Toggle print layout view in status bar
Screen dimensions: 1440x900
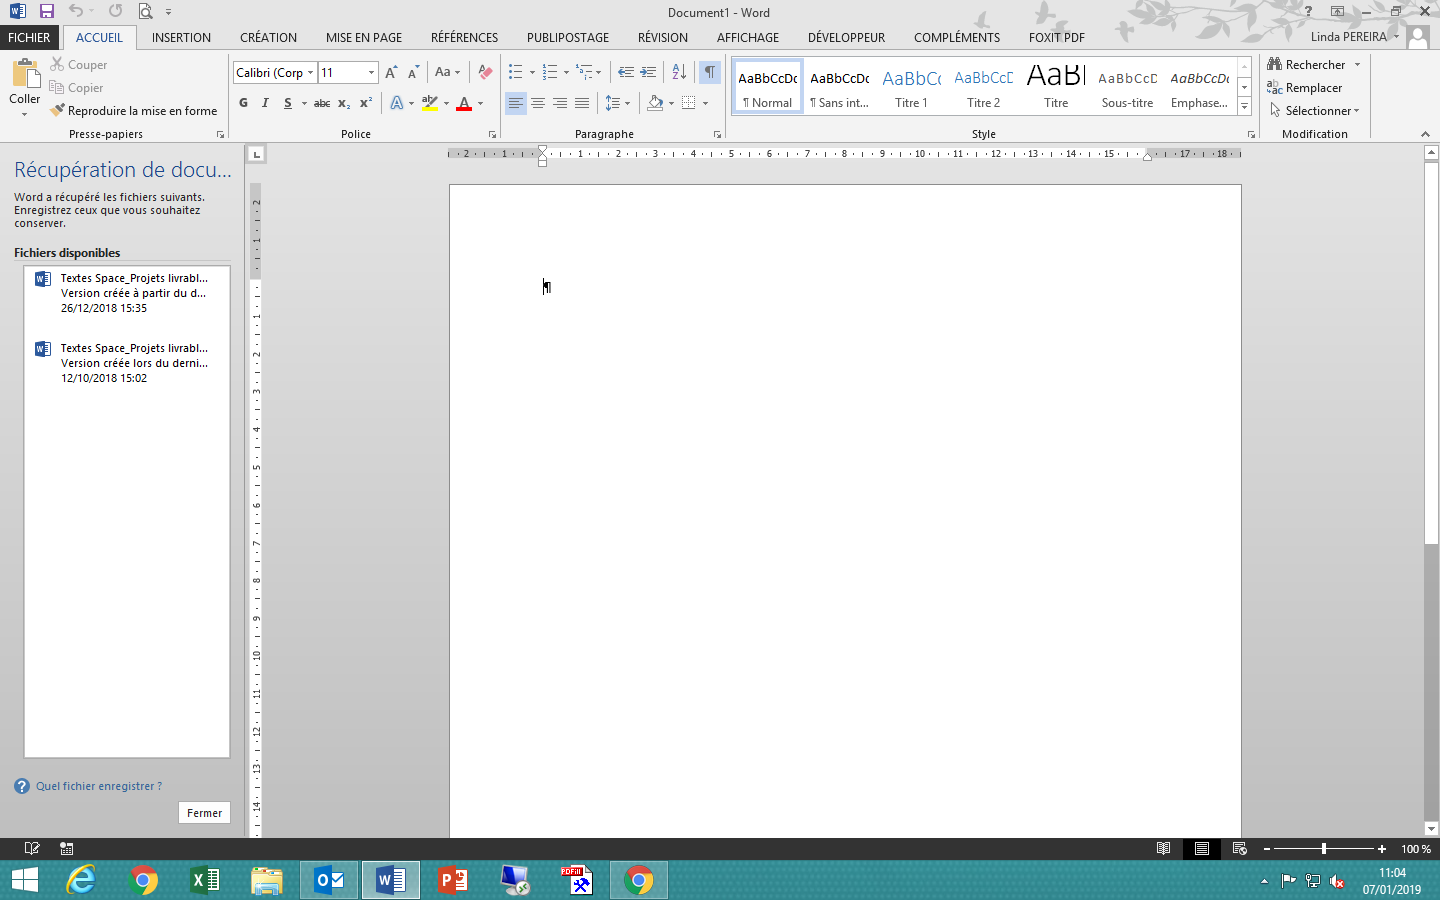(1201, 848)
